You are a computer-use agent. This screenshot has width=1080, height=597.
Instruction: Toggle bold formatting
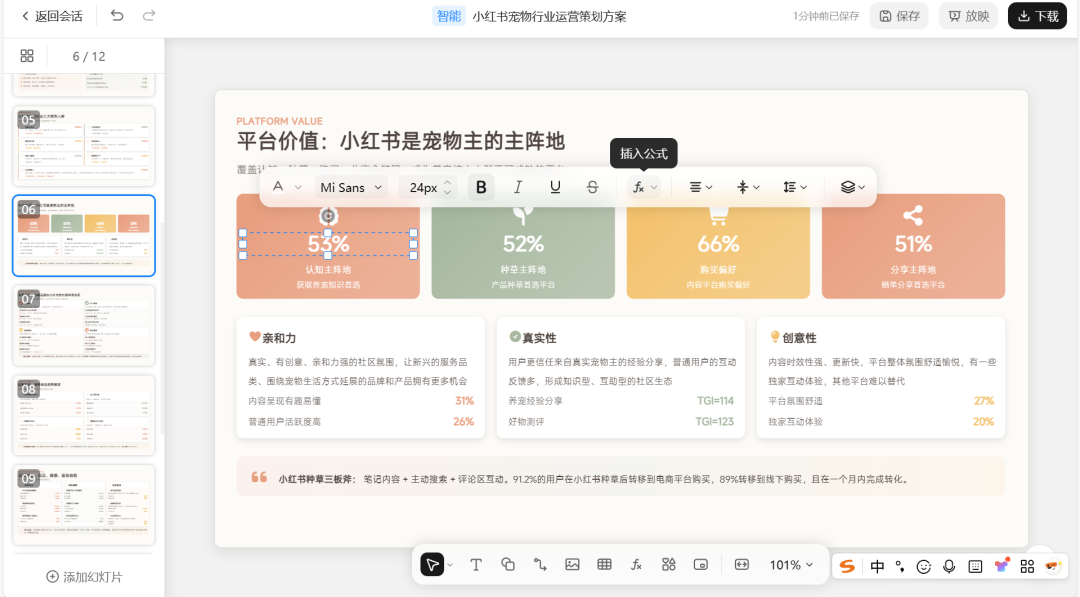[x=481, y=187]
